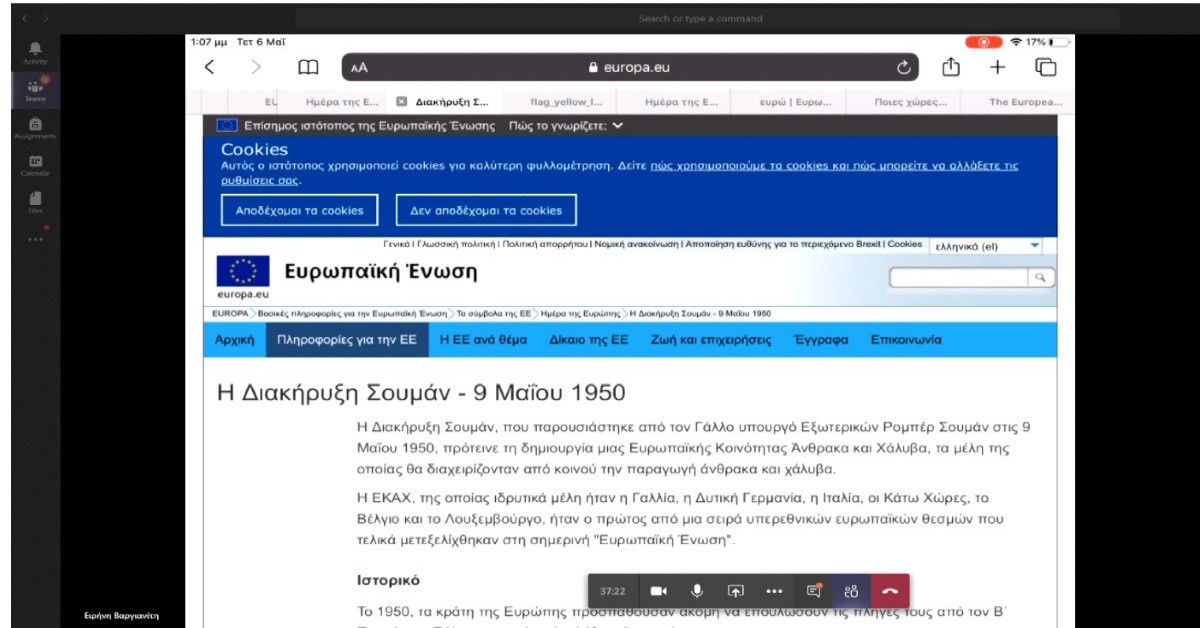This screenshot has width=1200, height=628.
Task: Show meeting participants
Action: pos(851,590)
